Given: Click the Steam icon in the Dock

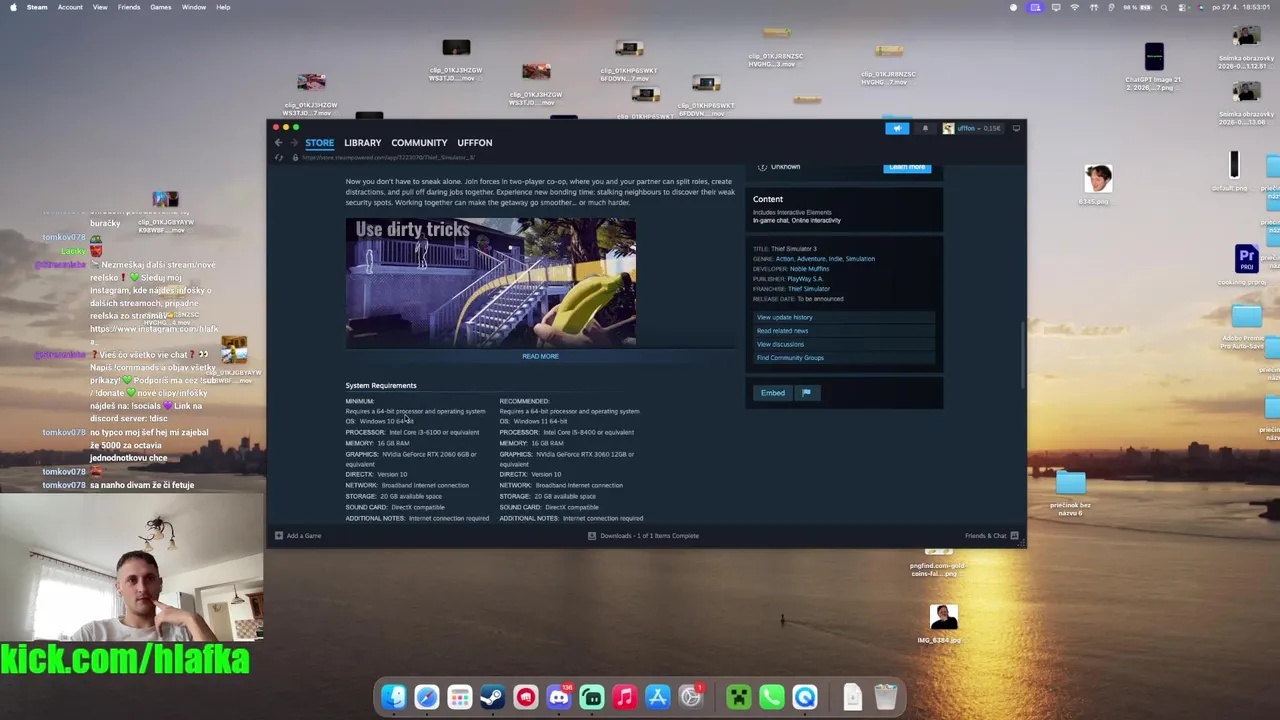Looking at the screenshot, I should (x=493, y=697).
